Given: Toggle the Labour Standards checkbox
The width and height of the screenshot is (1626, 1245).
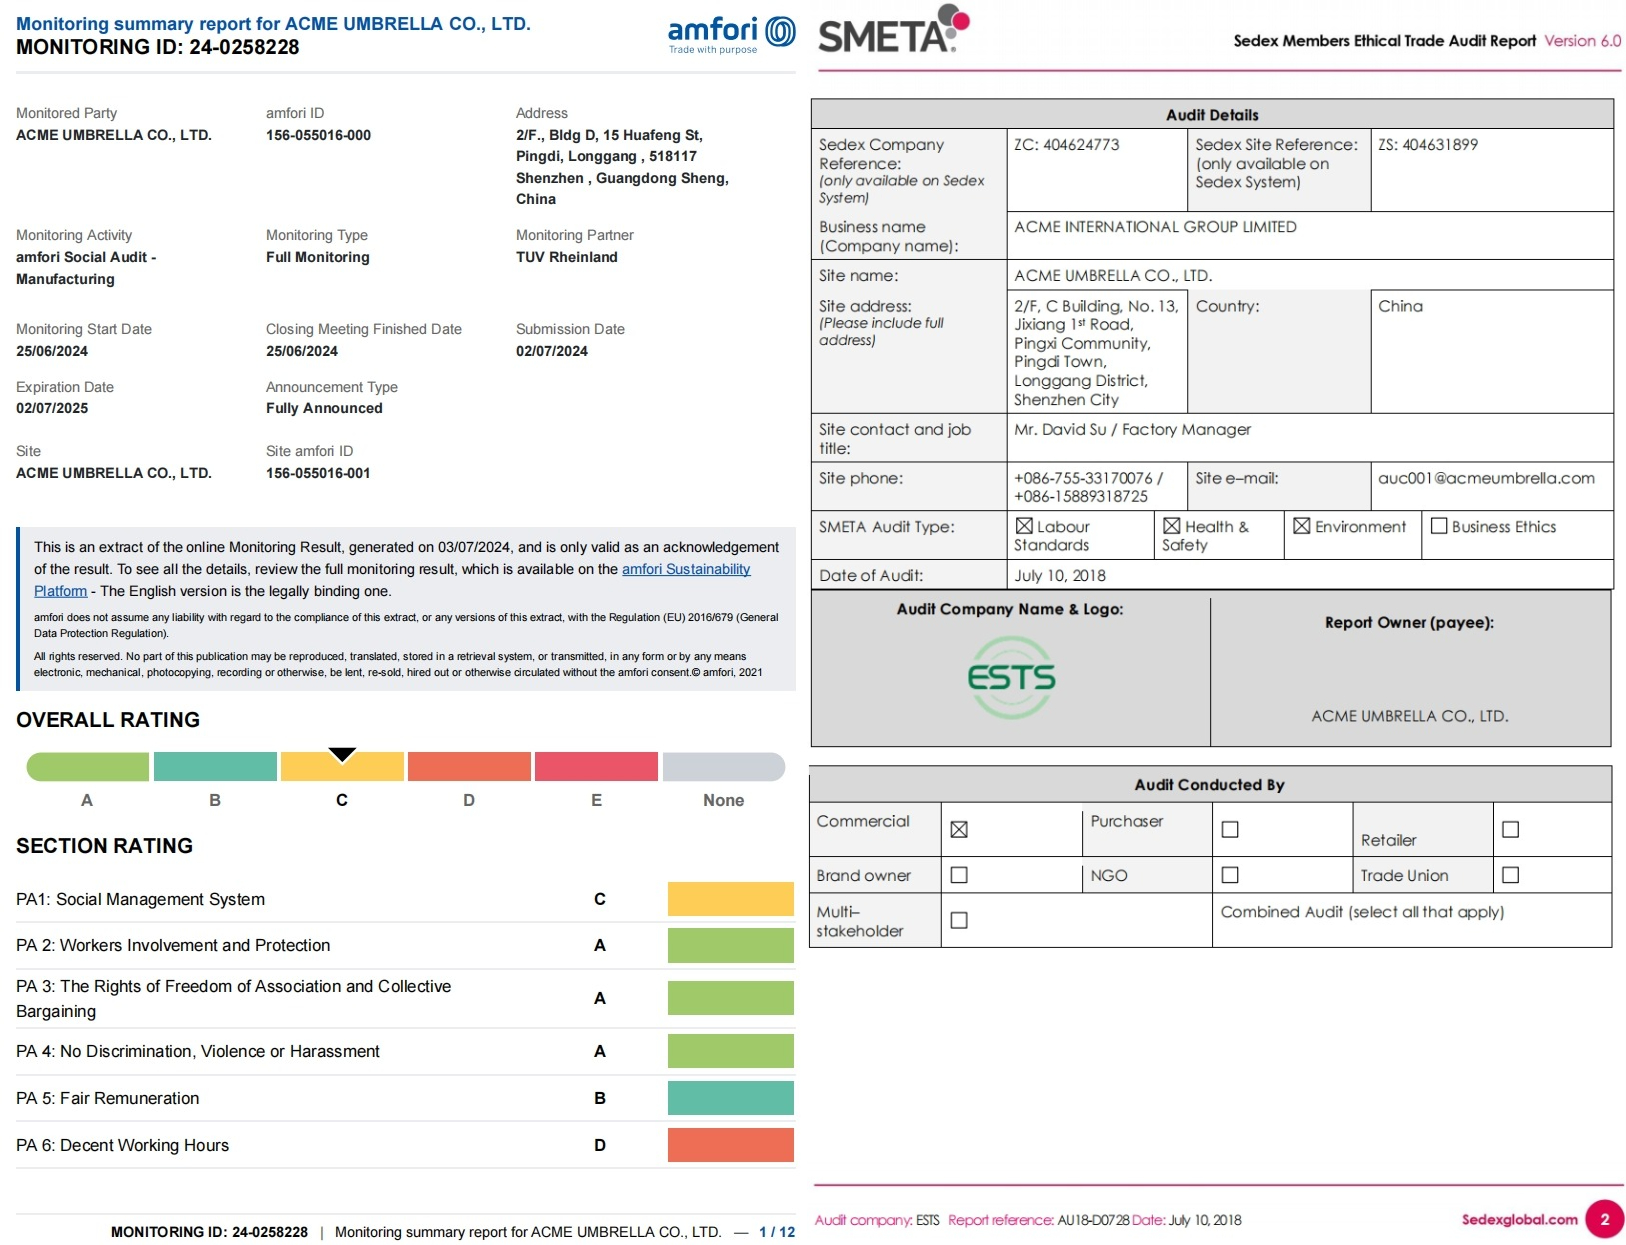Looking at the screenshot, I should pyautogui.click(x=1024, y=526).
